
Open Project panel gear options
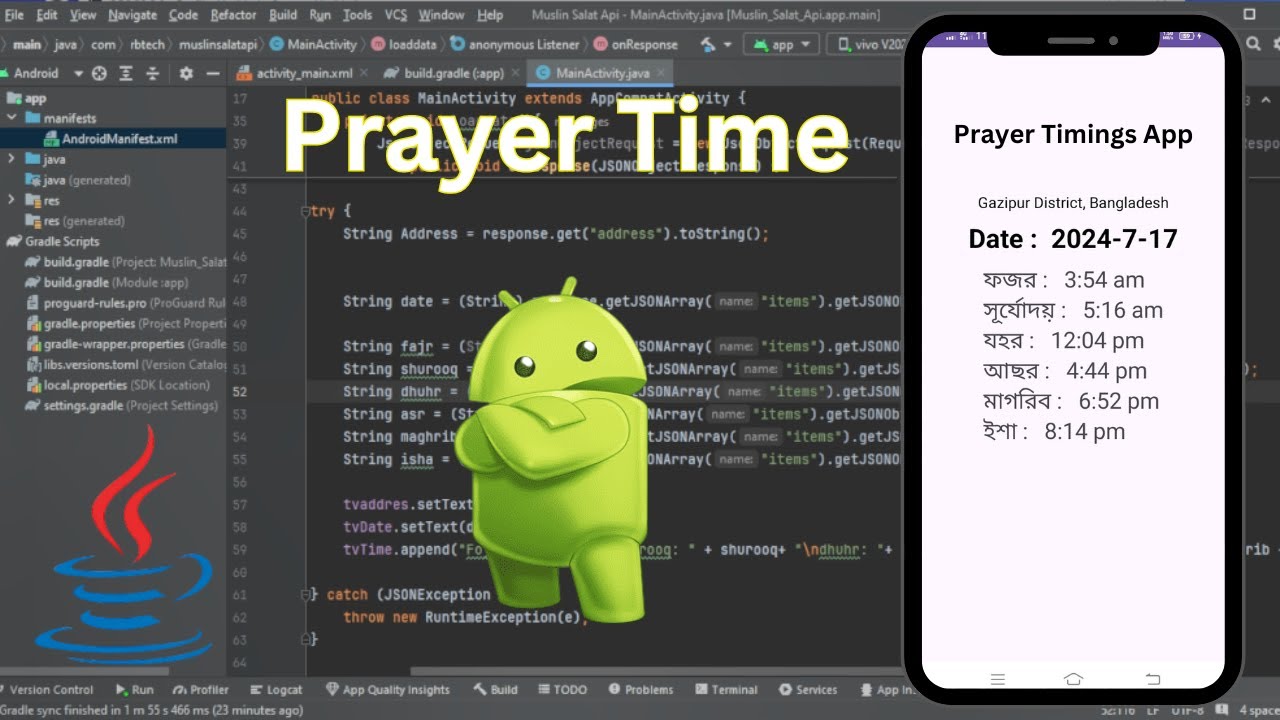pos(185,73)
